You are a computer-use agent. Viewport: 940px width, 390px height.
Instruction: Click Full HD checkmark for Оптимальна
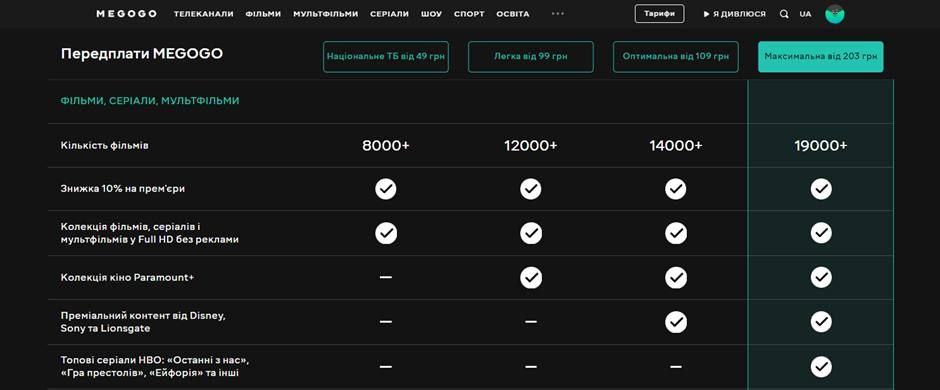[676, 233]
